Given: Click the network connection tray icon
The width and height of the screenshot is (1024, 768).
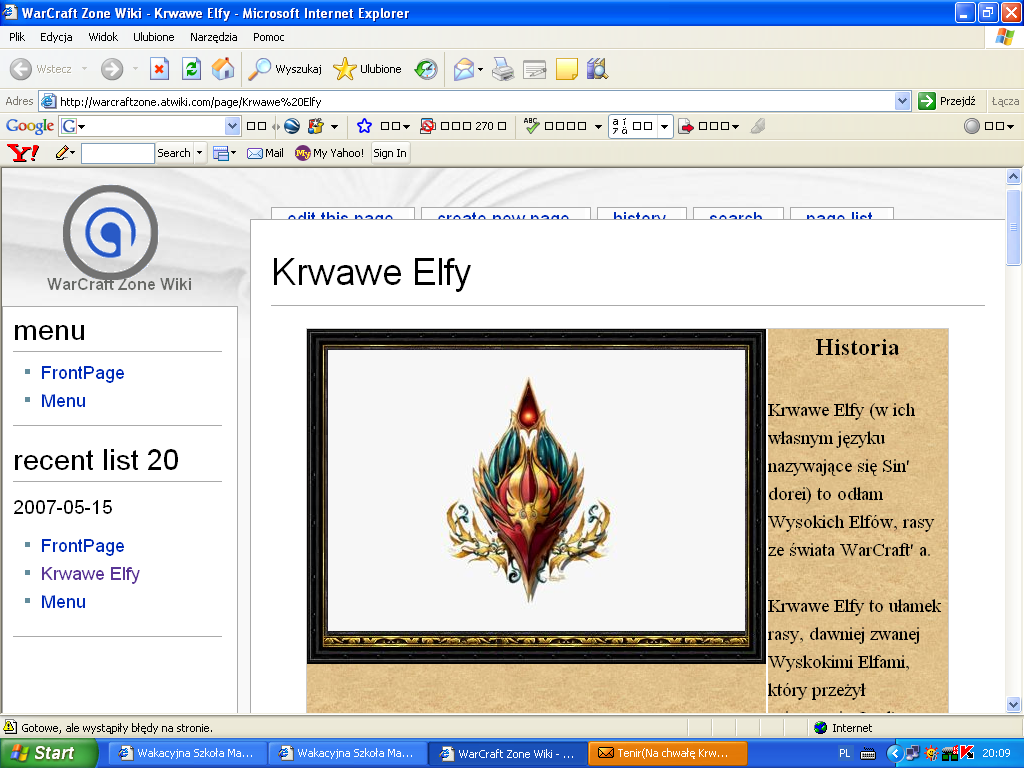Looking at the screenshot, I should tap(913, 753).
